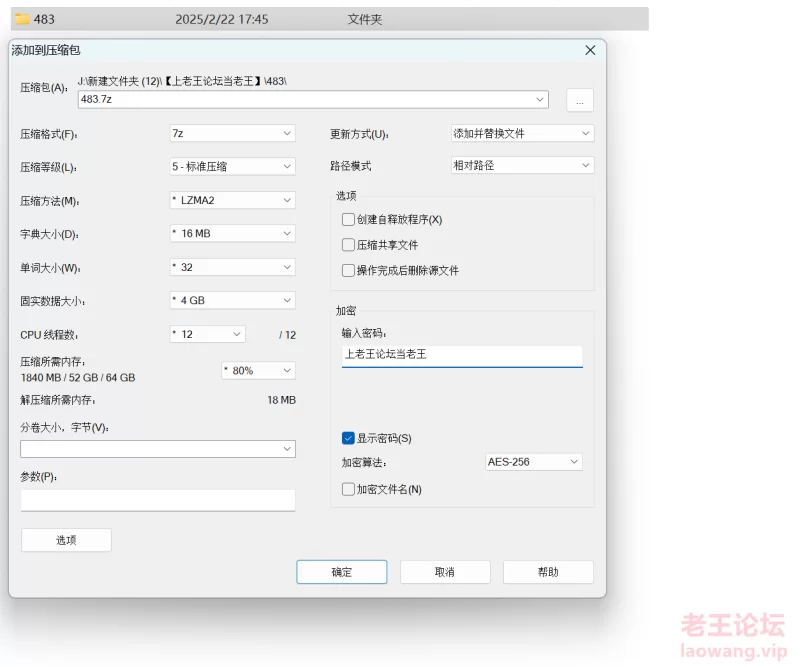Viewport: 800px width, 667px height.
Task: Uncheck the show password checkbox
Action: [348, 438]
